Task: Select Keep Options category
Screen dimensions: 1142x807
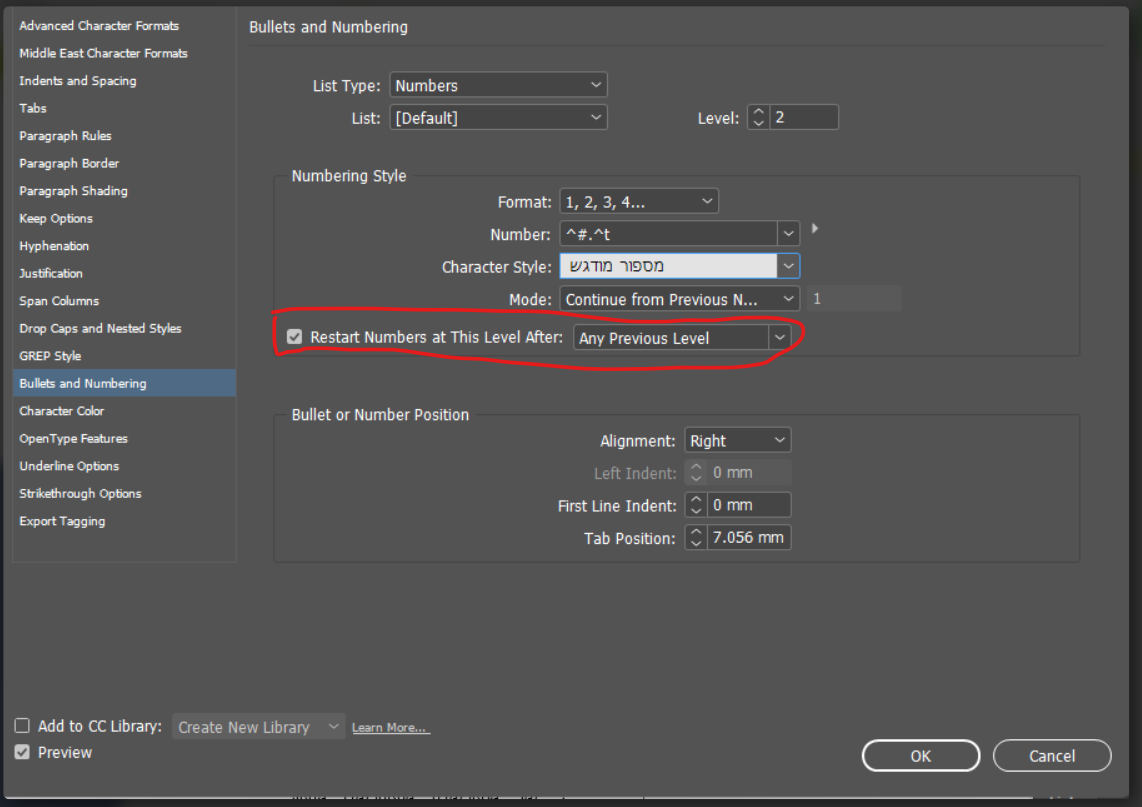Action: click(x=56, y=219)
